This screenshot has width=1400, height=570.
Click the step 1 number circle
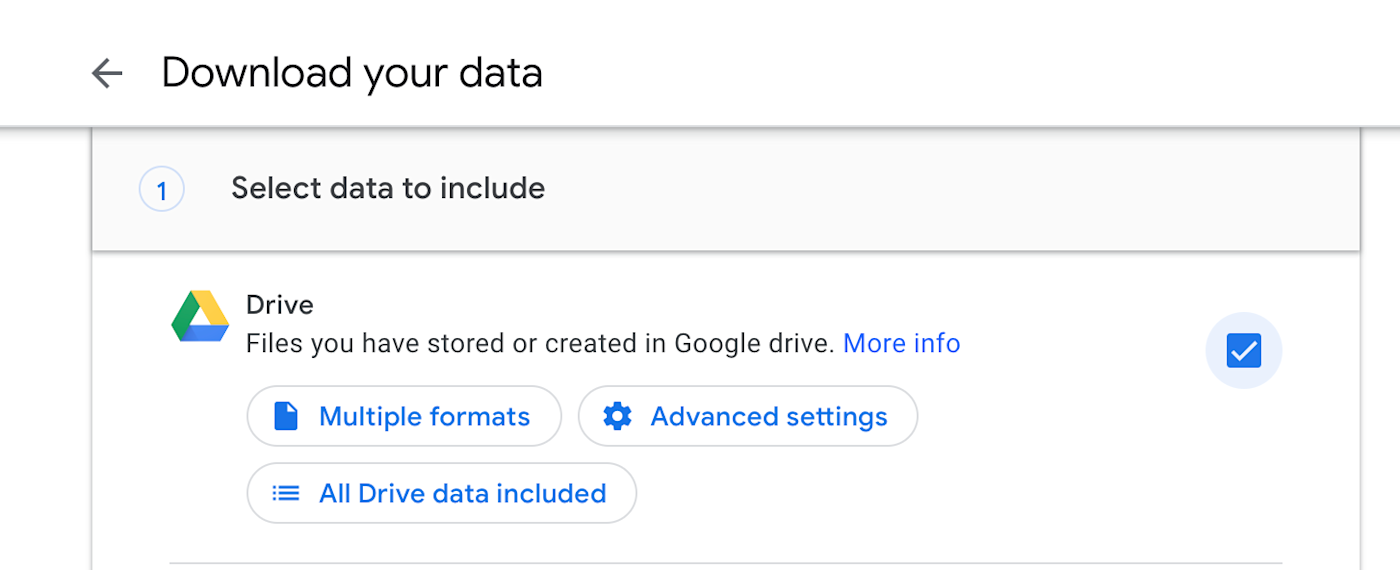pos(161,189)
